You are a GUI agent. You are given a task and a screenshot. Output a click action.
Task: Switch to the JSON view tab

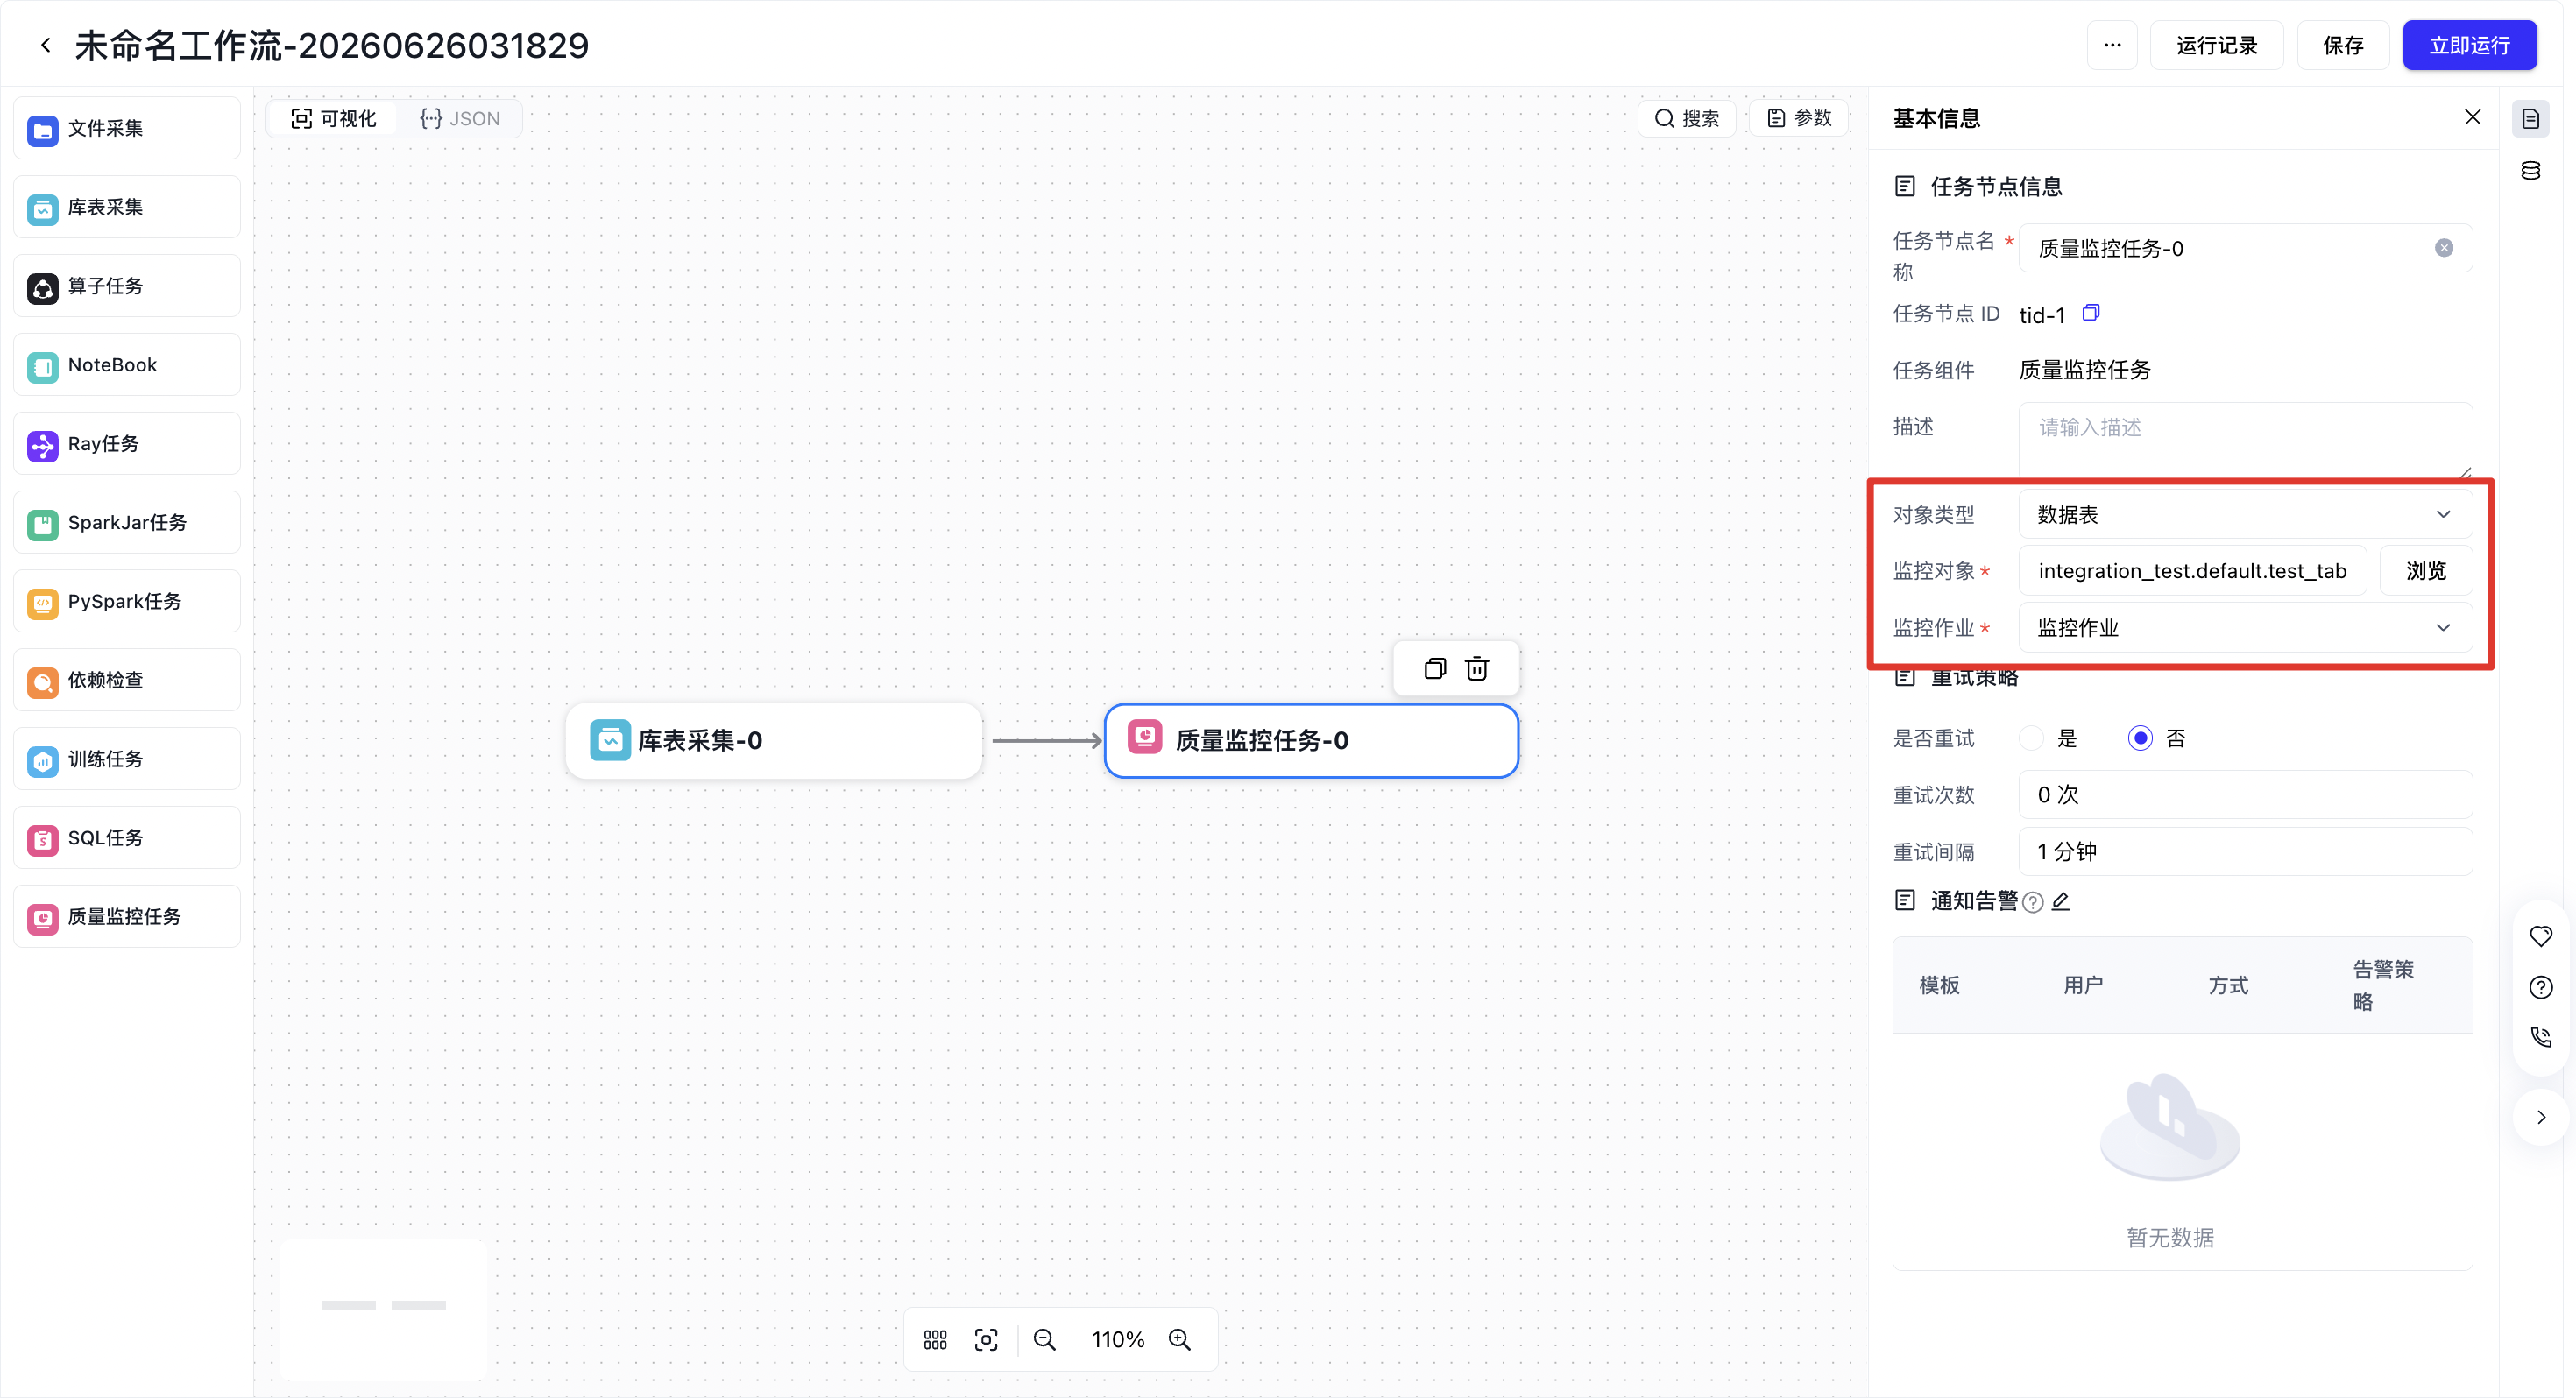459,118
